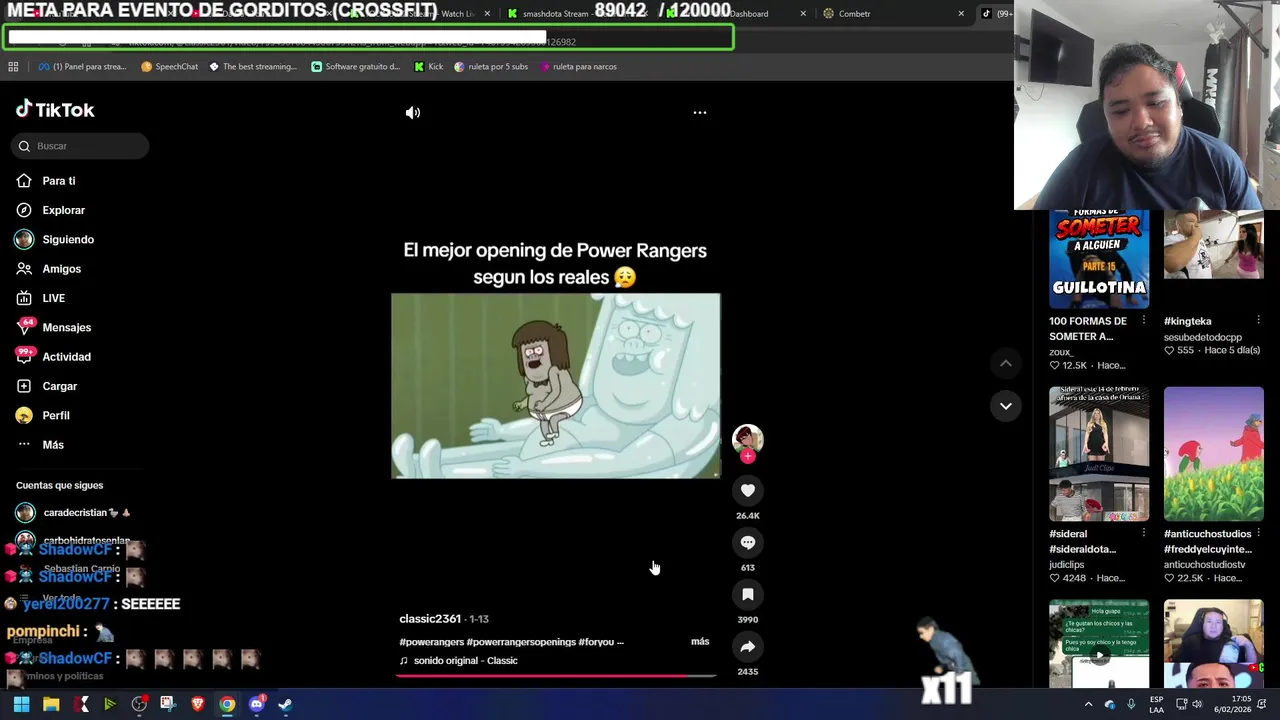Share the video via arrow icon
1280x720 pixels.
point(747,646)
